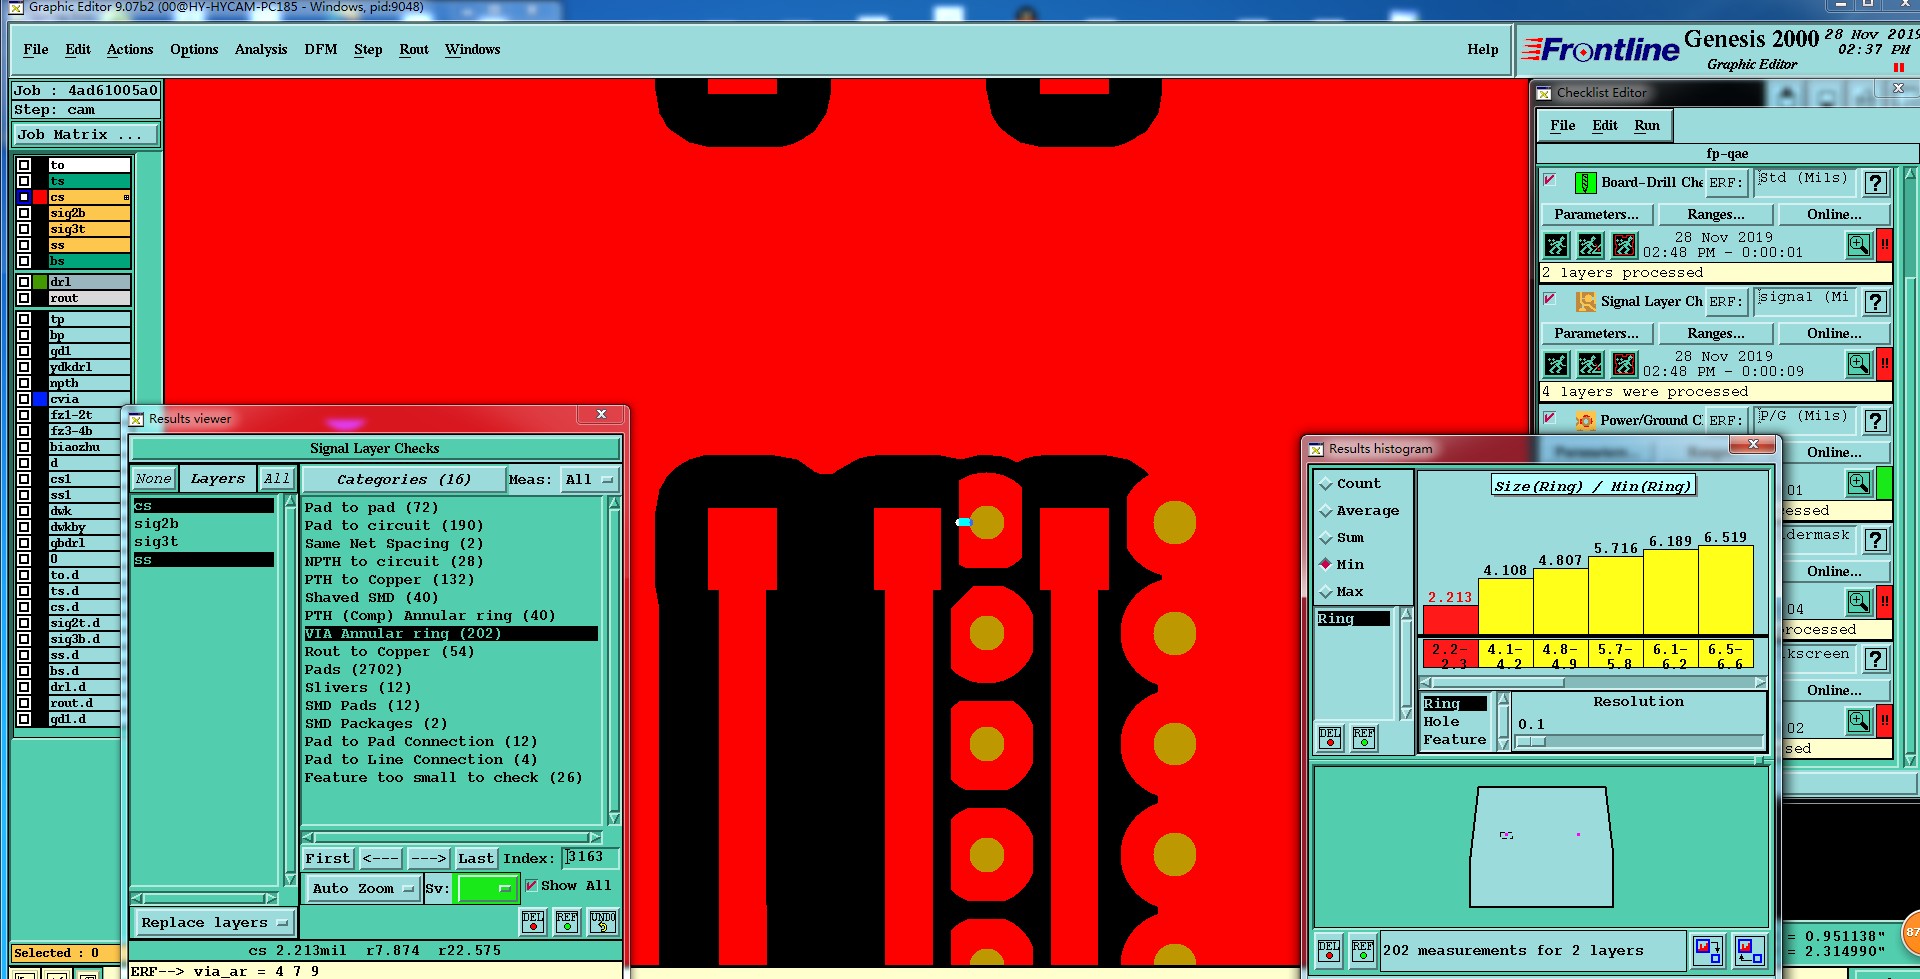Click REF icon under histogram Ring list

point(1364,738)
